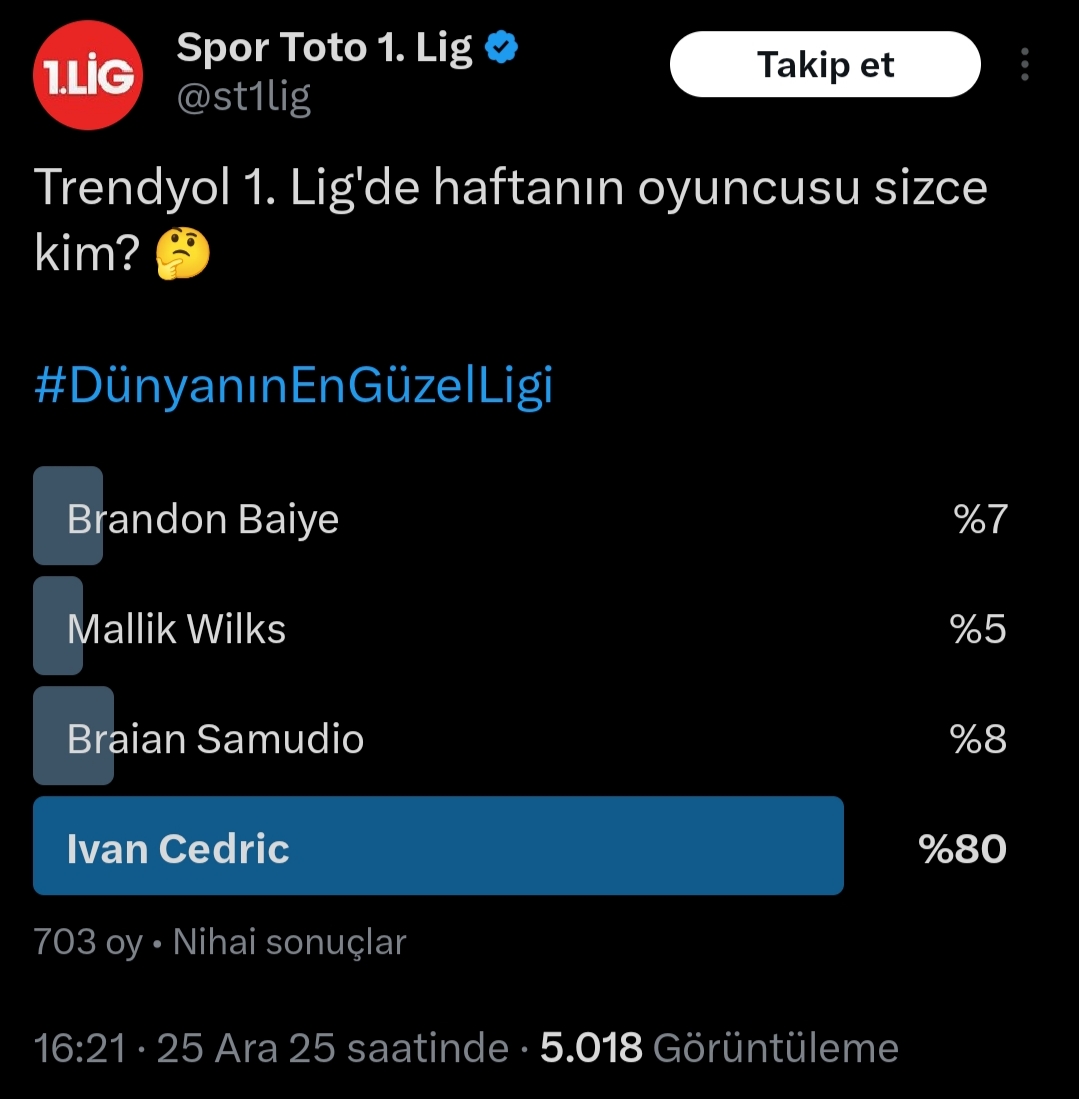Viewport: 1079px width, 1099px height.
Task: Select the Mallik Wilks poll option
Action: coord(177,629)
